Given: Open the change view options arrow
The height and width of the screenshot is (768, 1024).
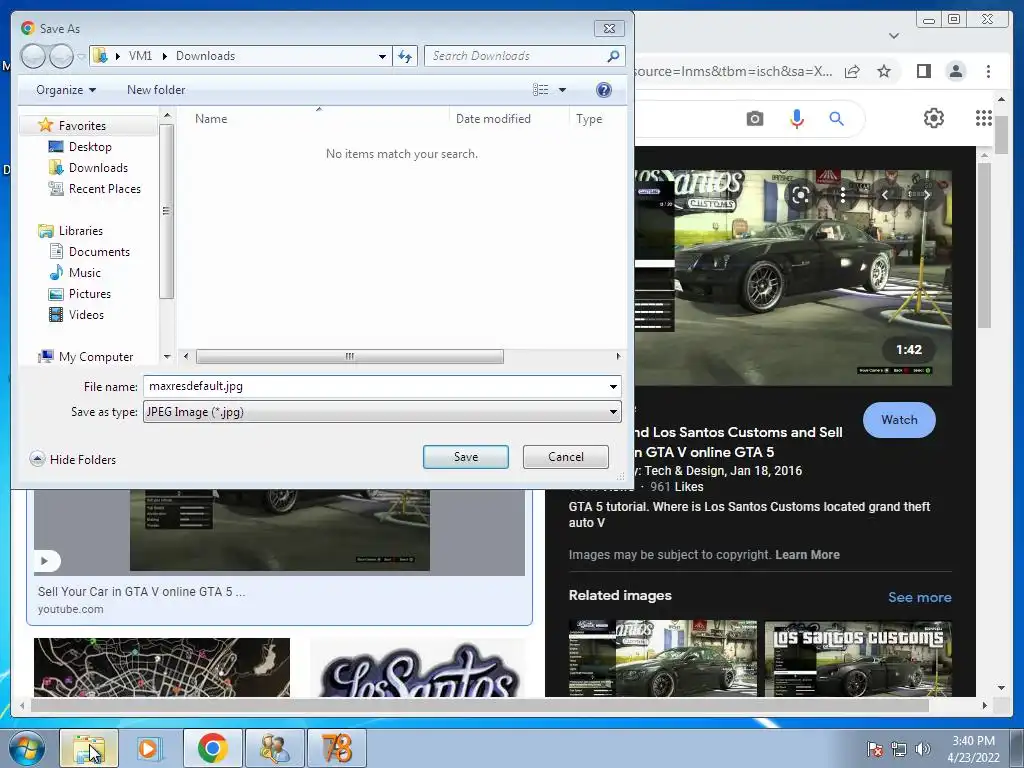Looking at the screenshot, I should (x=562, y=90).
